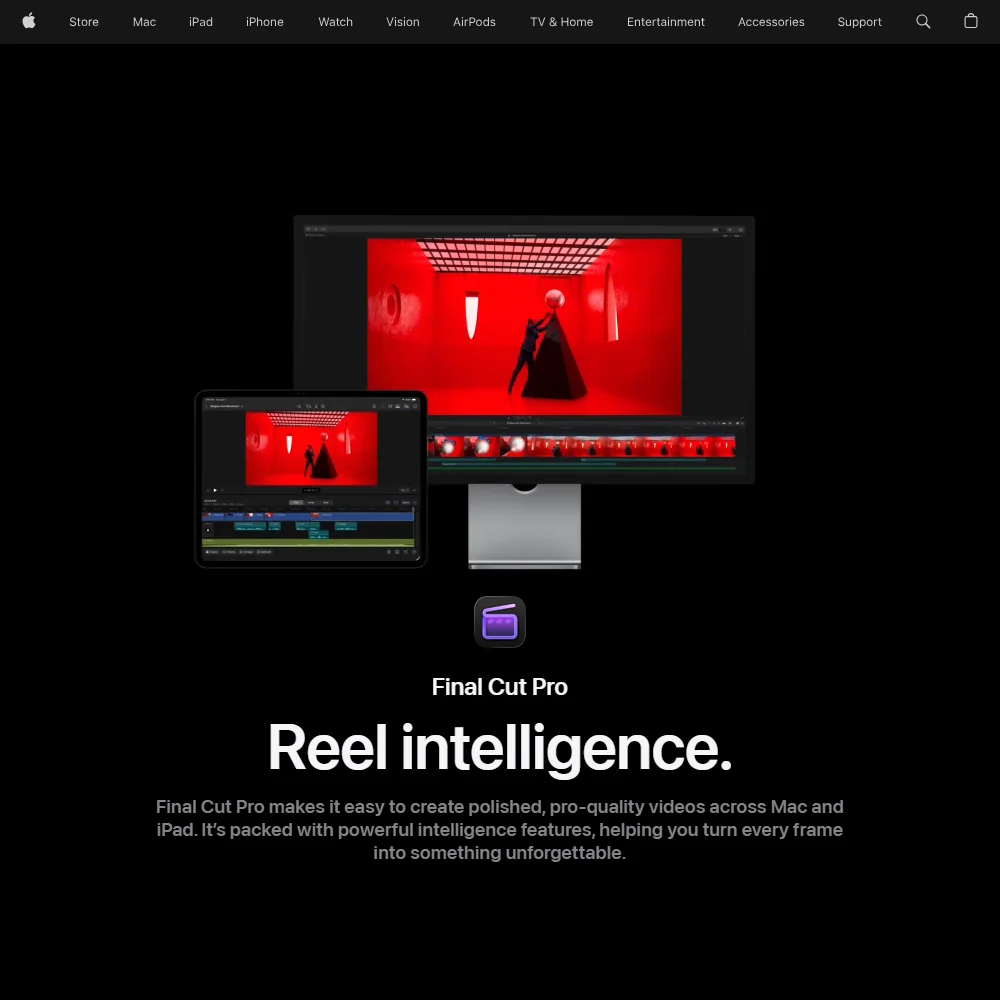This screenshot has width=1000, height=1000.
Task: Click the Apple logo home icon
Action: pyautogui.click(x=29, y=22)
